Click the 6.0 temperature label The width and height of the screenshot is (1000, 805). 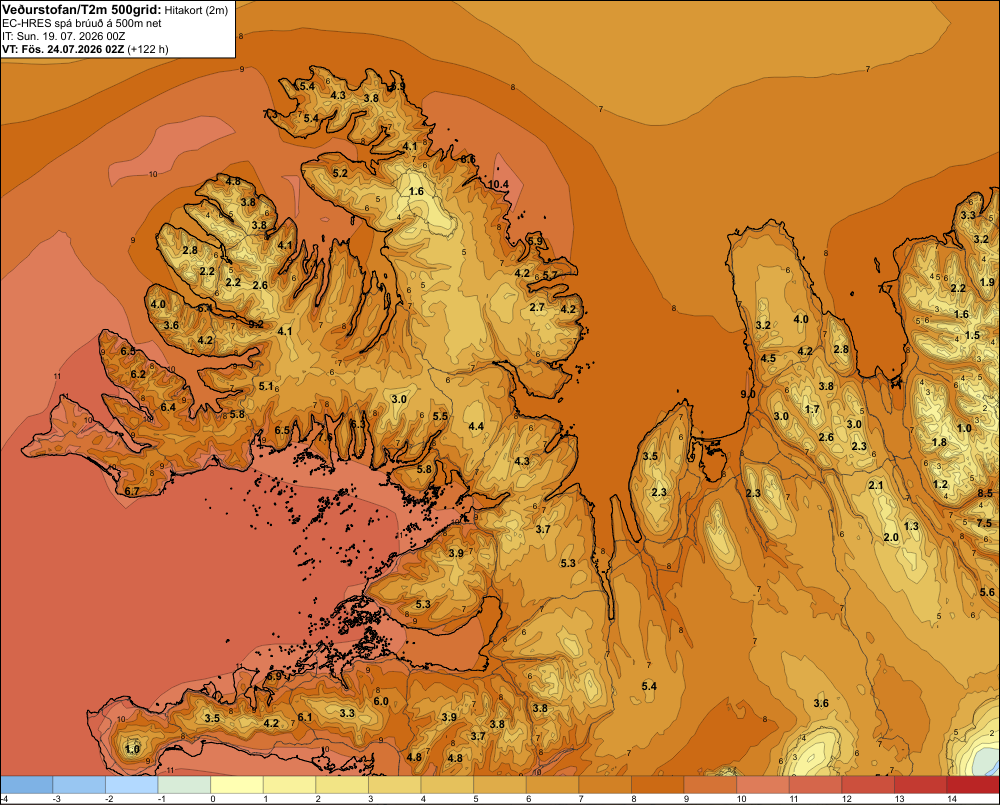pyautogui.click(x=381, y=701)
